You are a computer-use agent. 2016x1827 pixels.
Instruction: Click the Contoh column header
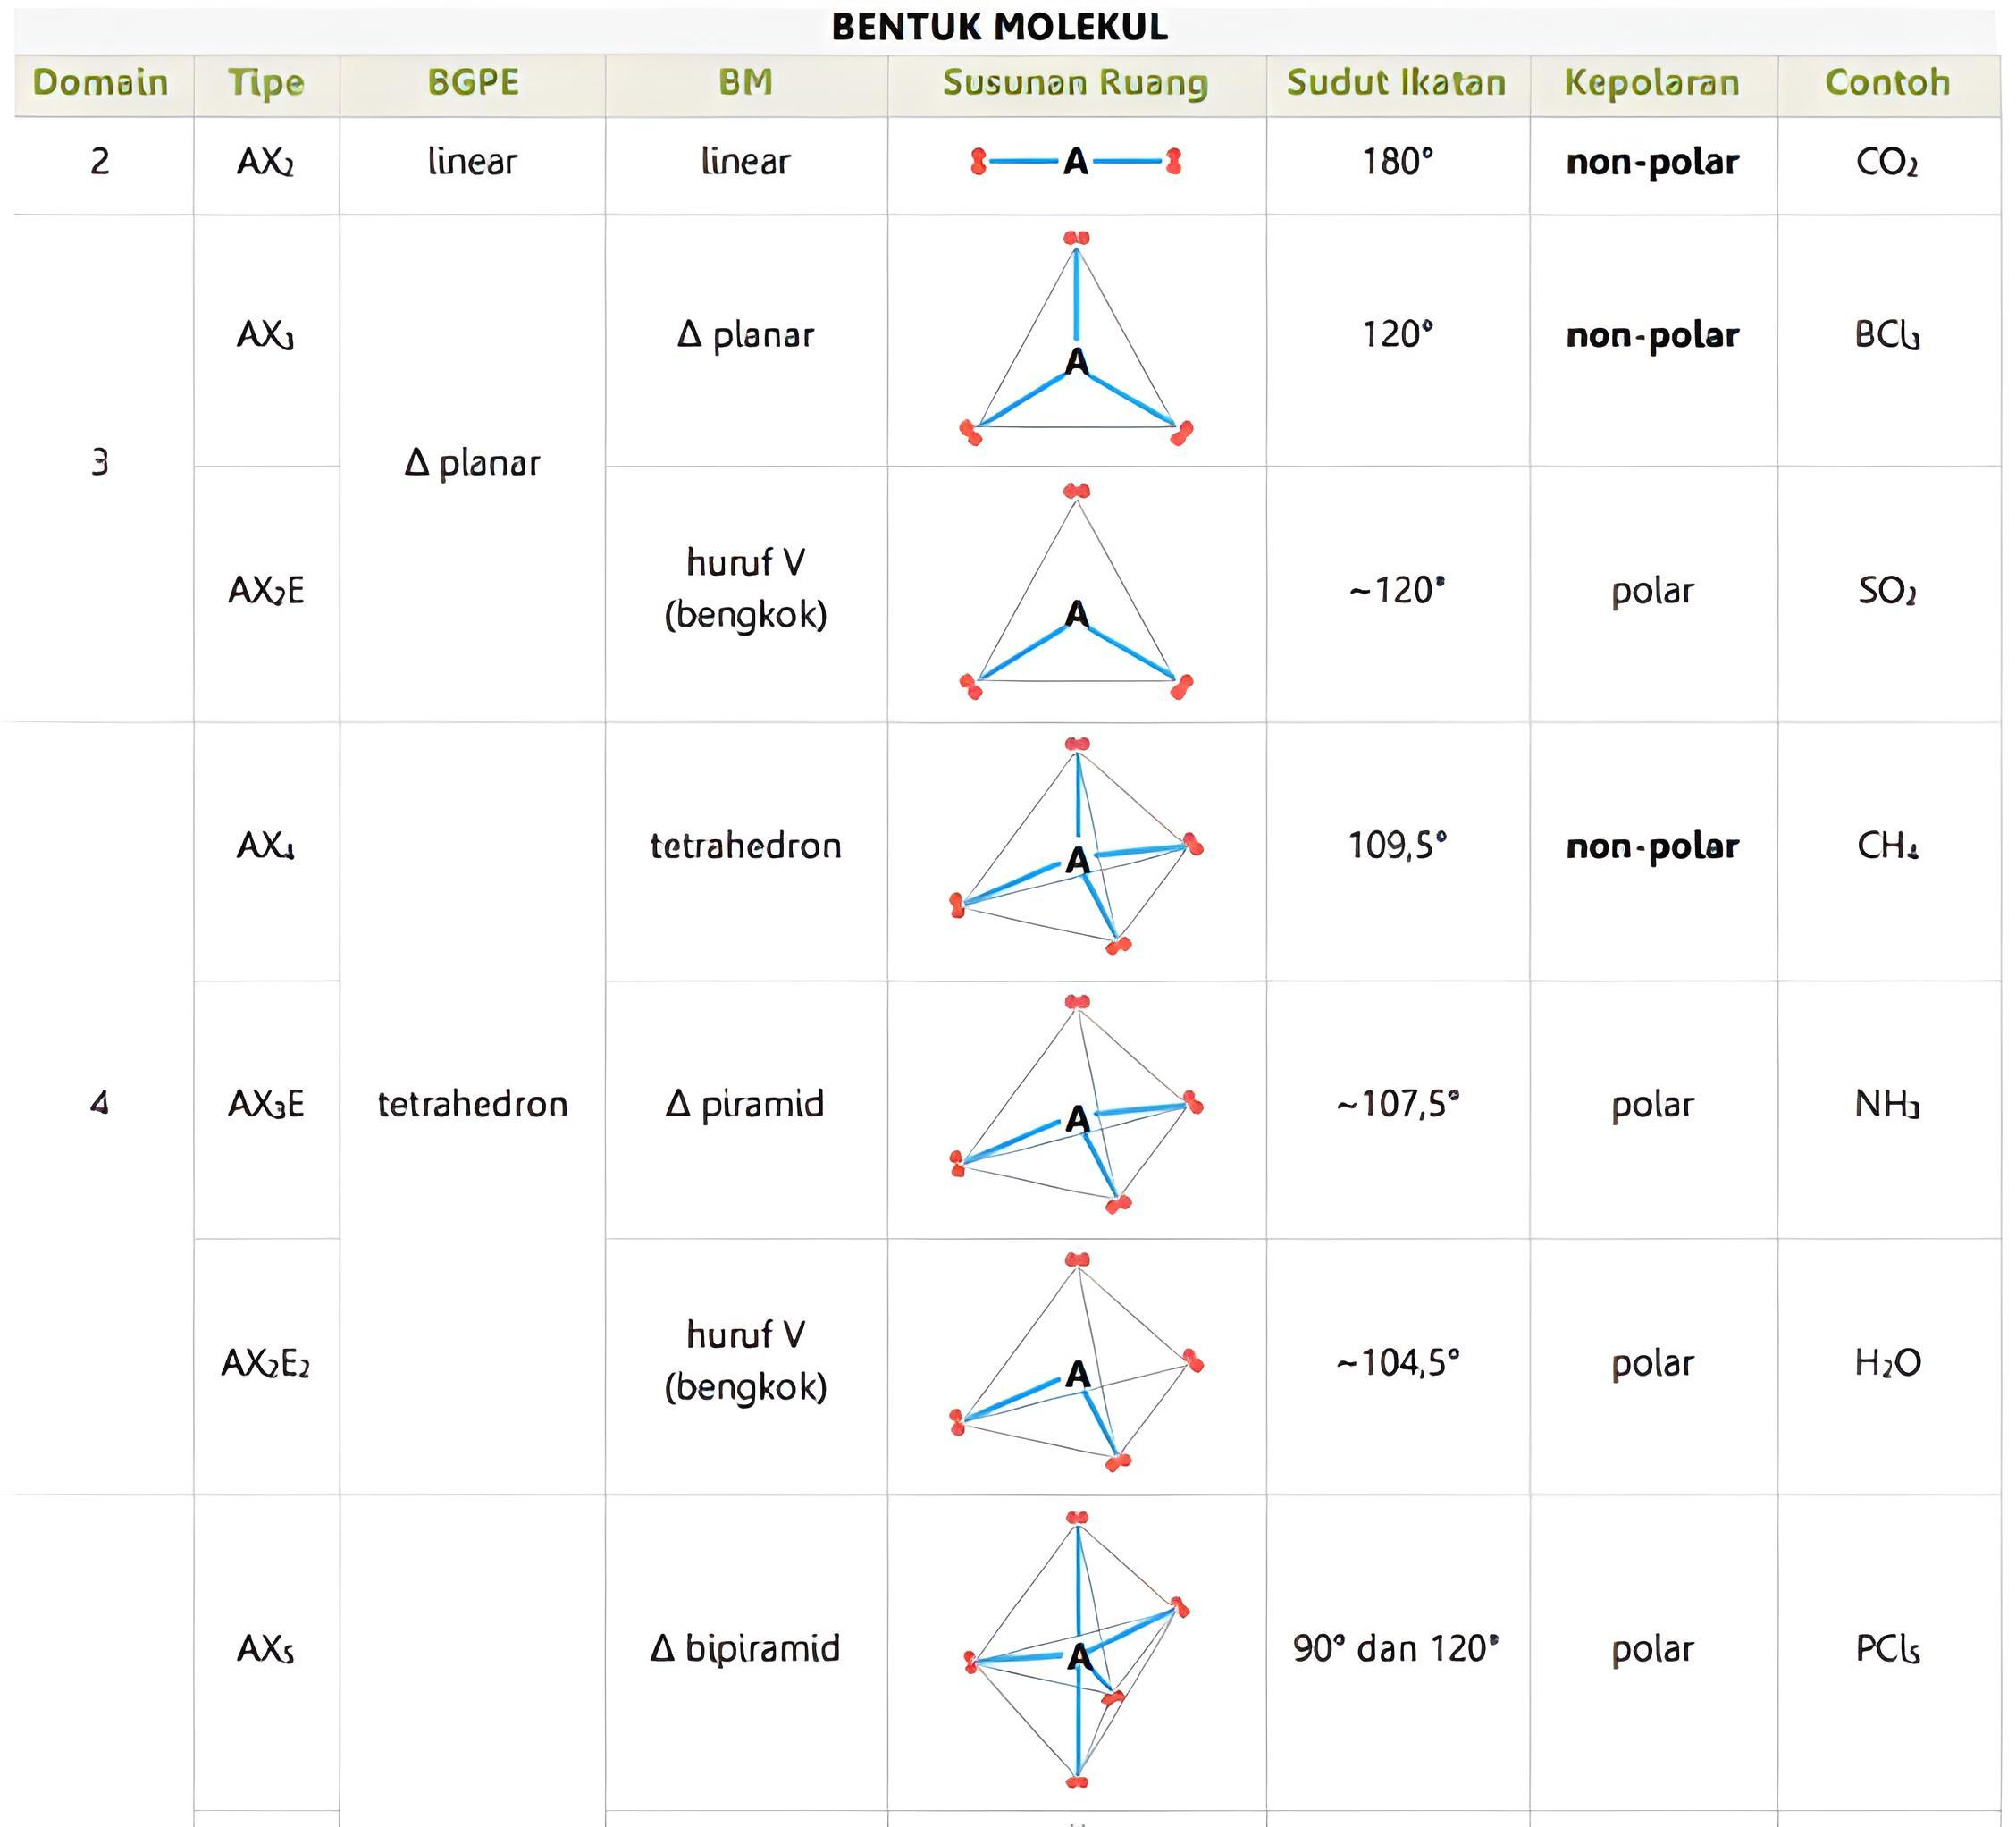coord(1887,82)
